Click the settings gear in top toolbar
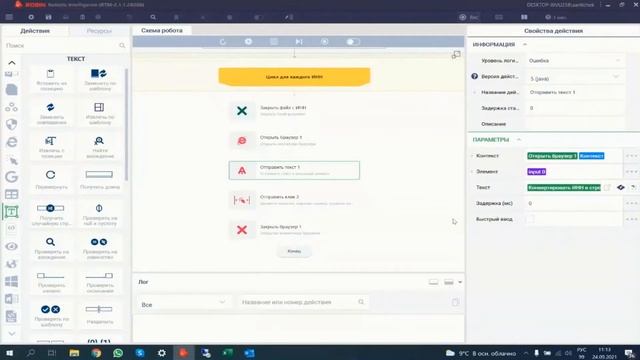 (x=31, y=17)
